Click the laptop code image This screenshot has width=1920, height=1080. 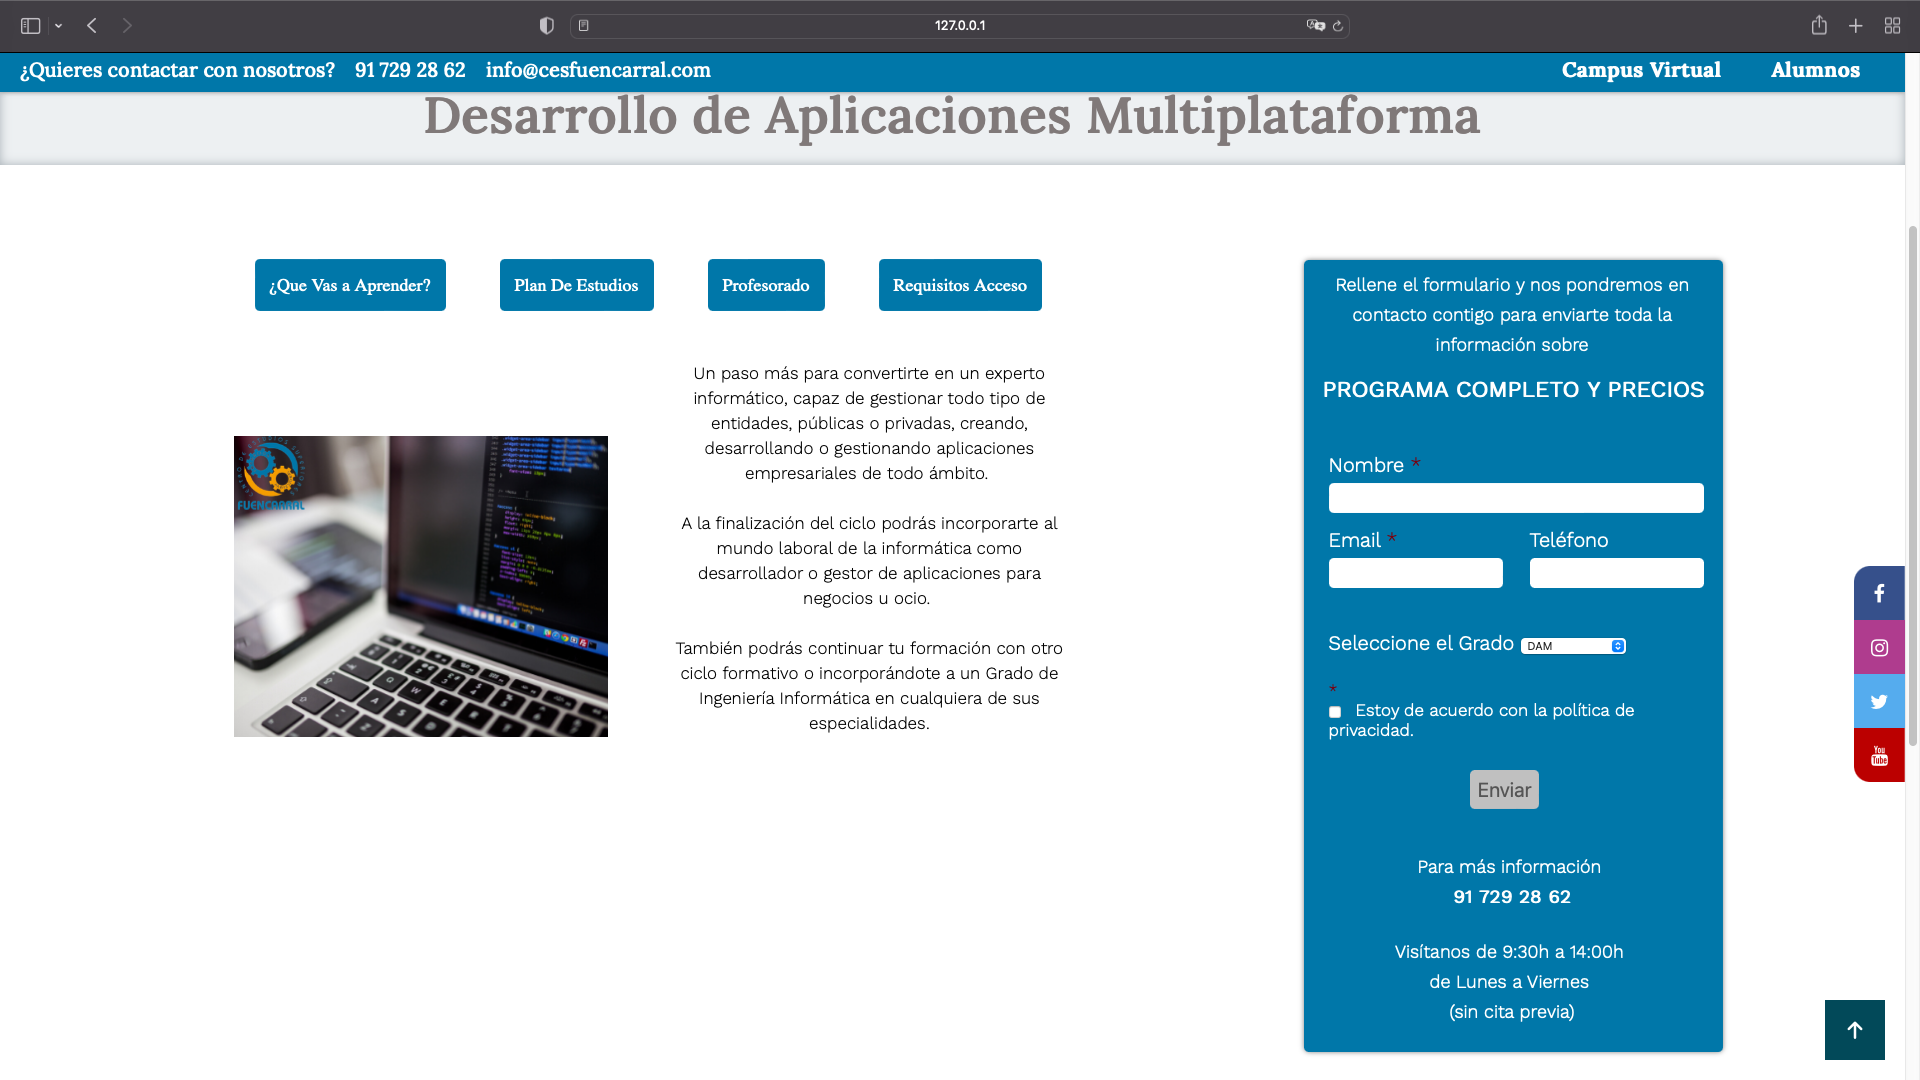point(421,587)
